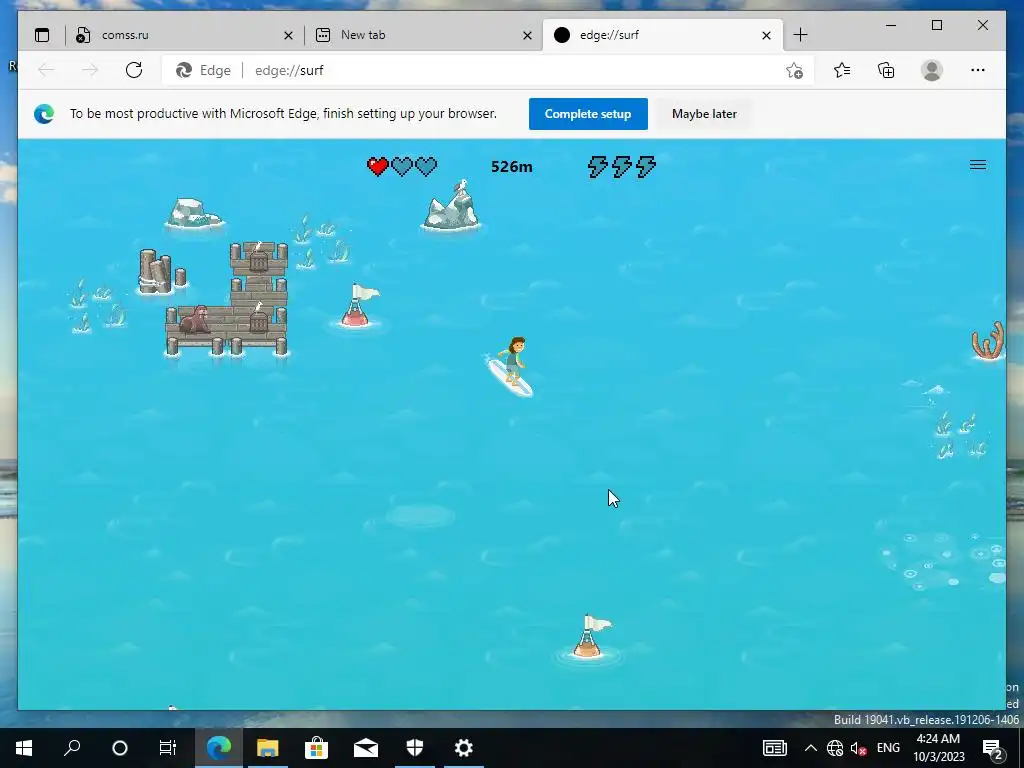Click the red filled heart life
Image resolution: width=1024 pixels, height=768 pixels.
(x=377, y=167)
